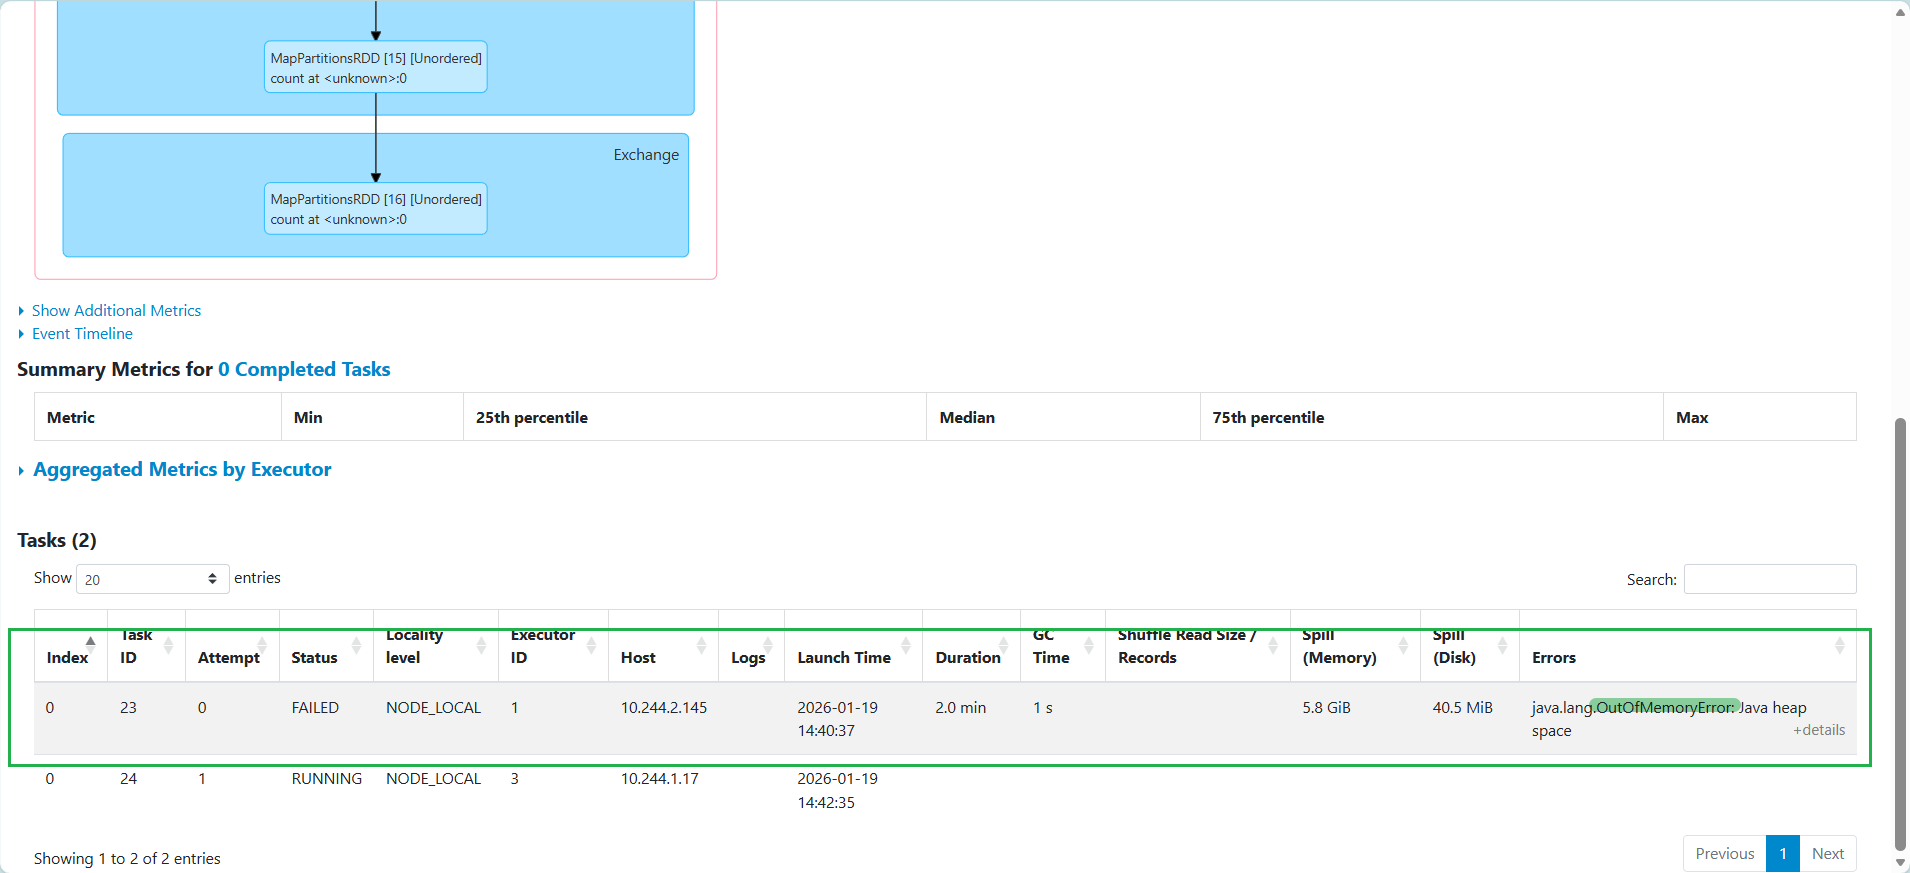
Task: Click sort arrows in Errors column
Action: 1839,645
